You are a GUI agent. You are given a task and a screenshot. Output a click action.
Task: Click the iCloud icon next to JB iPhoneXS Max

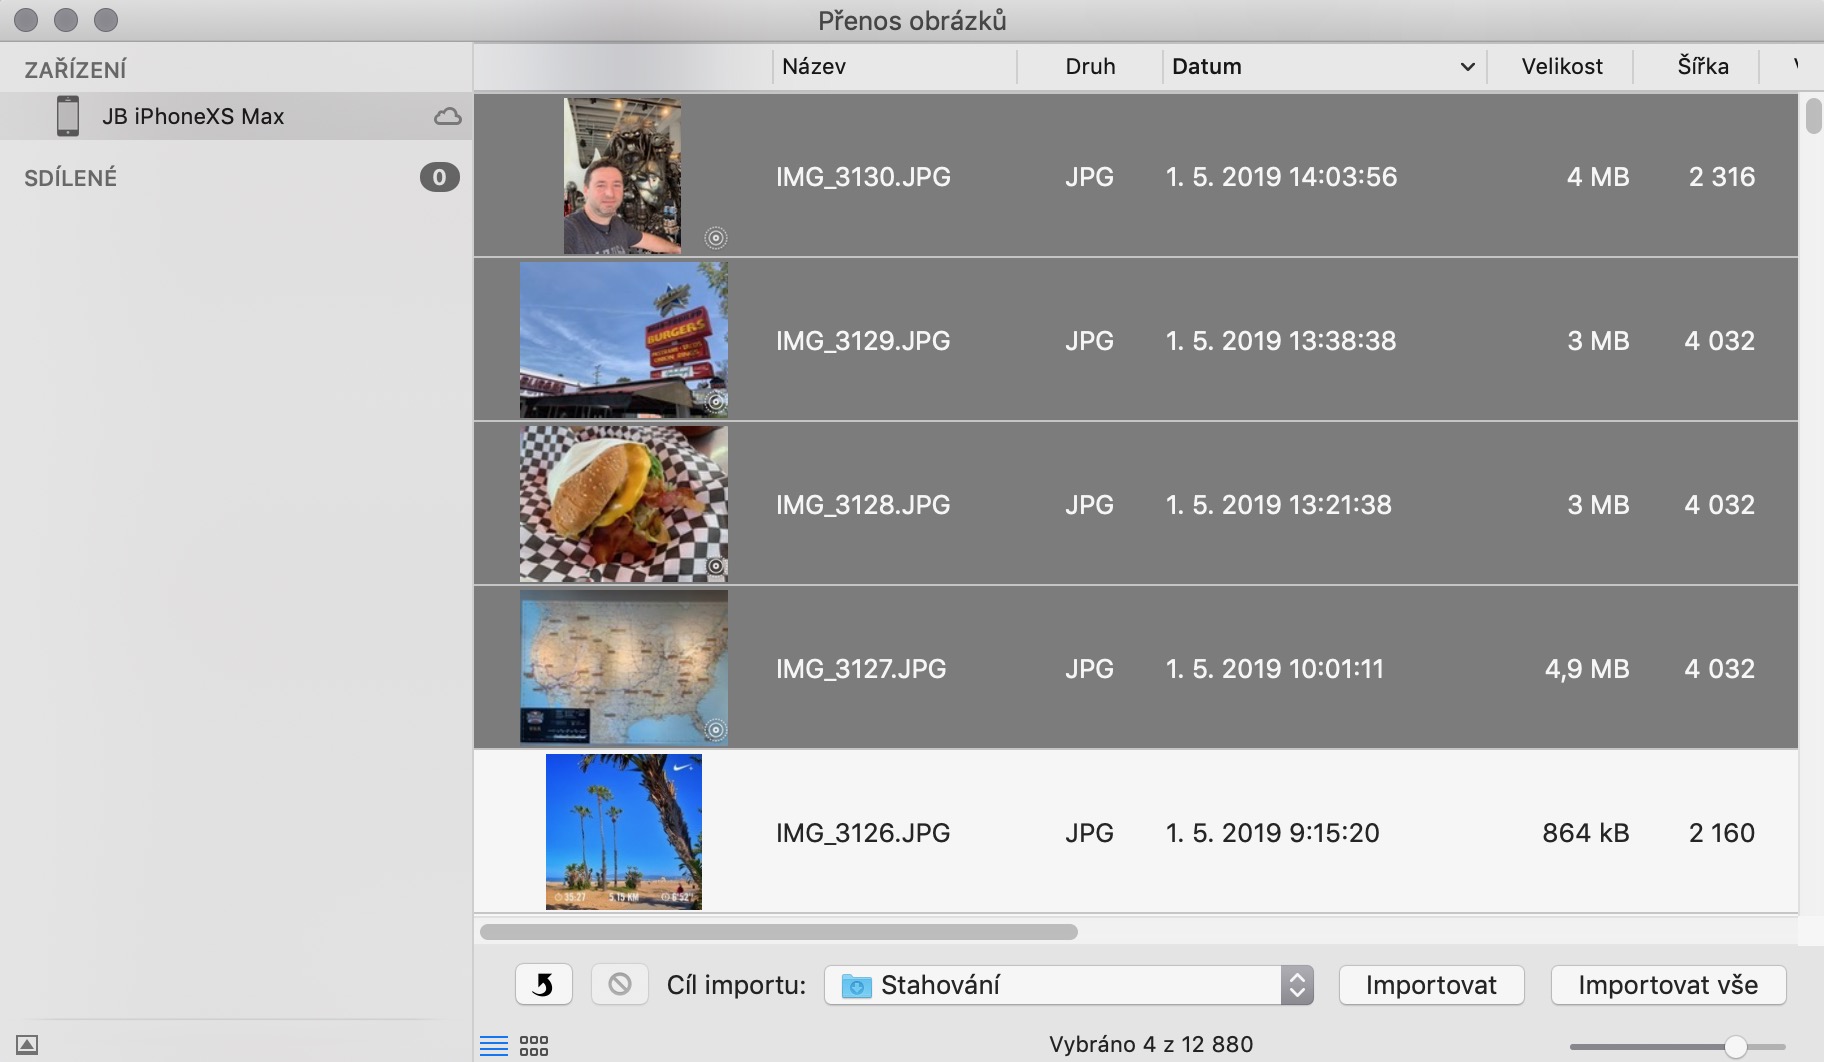click(447, 117)
